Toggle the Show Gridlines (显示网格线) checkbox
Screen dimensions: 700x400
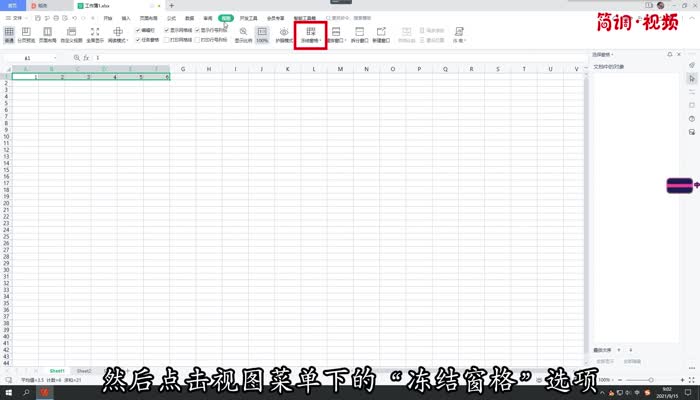click(x=168, y=31)
